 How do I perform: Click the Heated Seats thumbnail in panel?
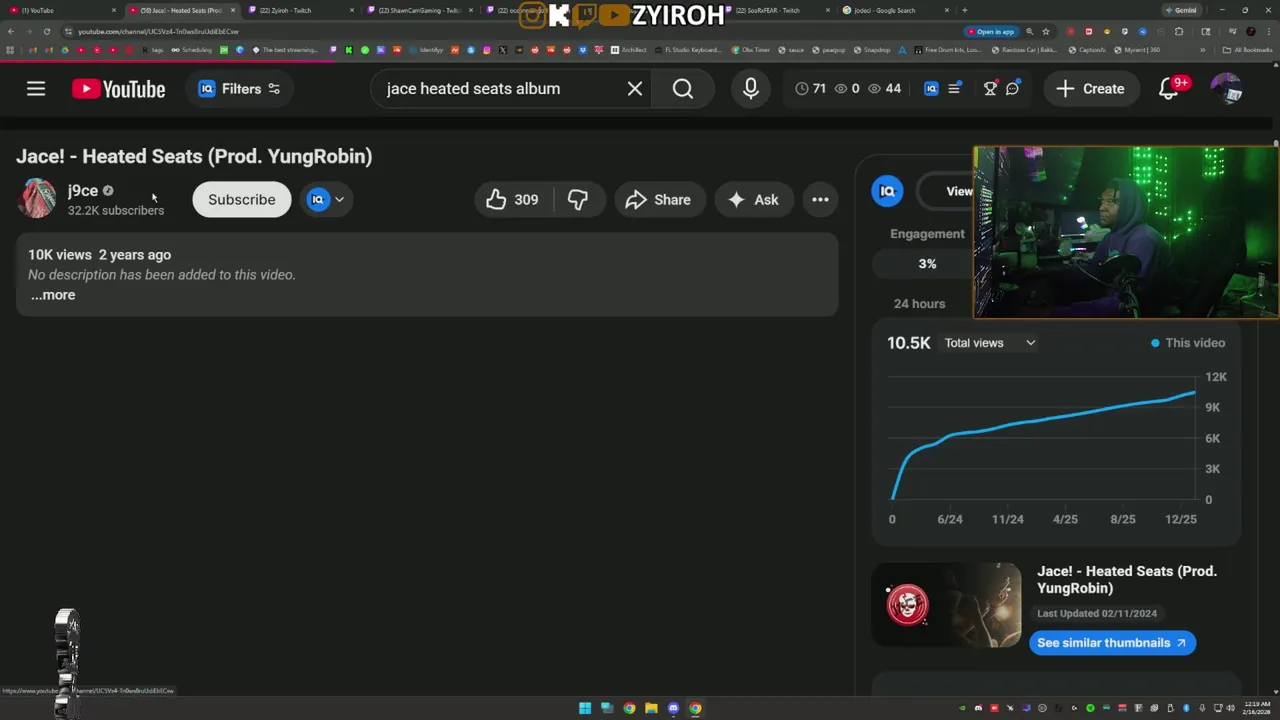[946, 605]
